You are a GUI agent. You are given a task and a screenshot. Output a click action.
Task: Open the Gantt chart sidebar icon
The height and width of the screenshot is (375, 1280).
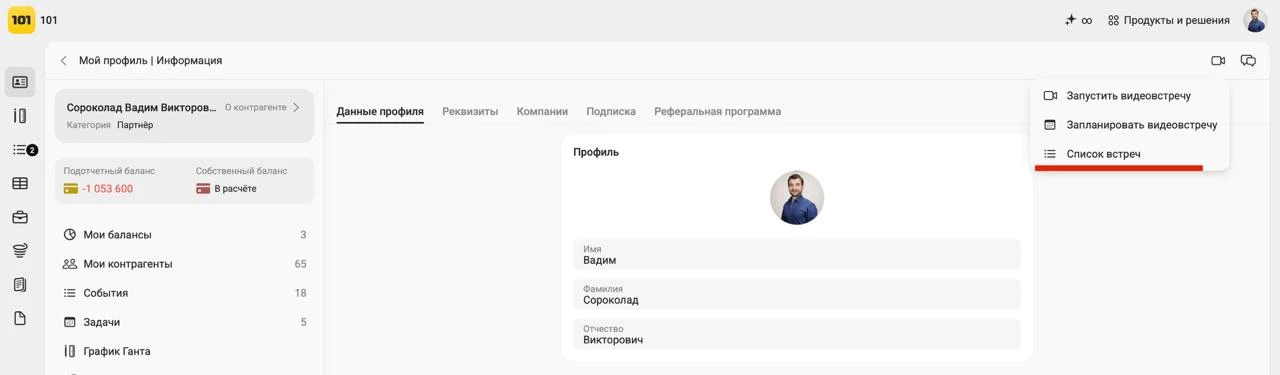click(20, 116)
